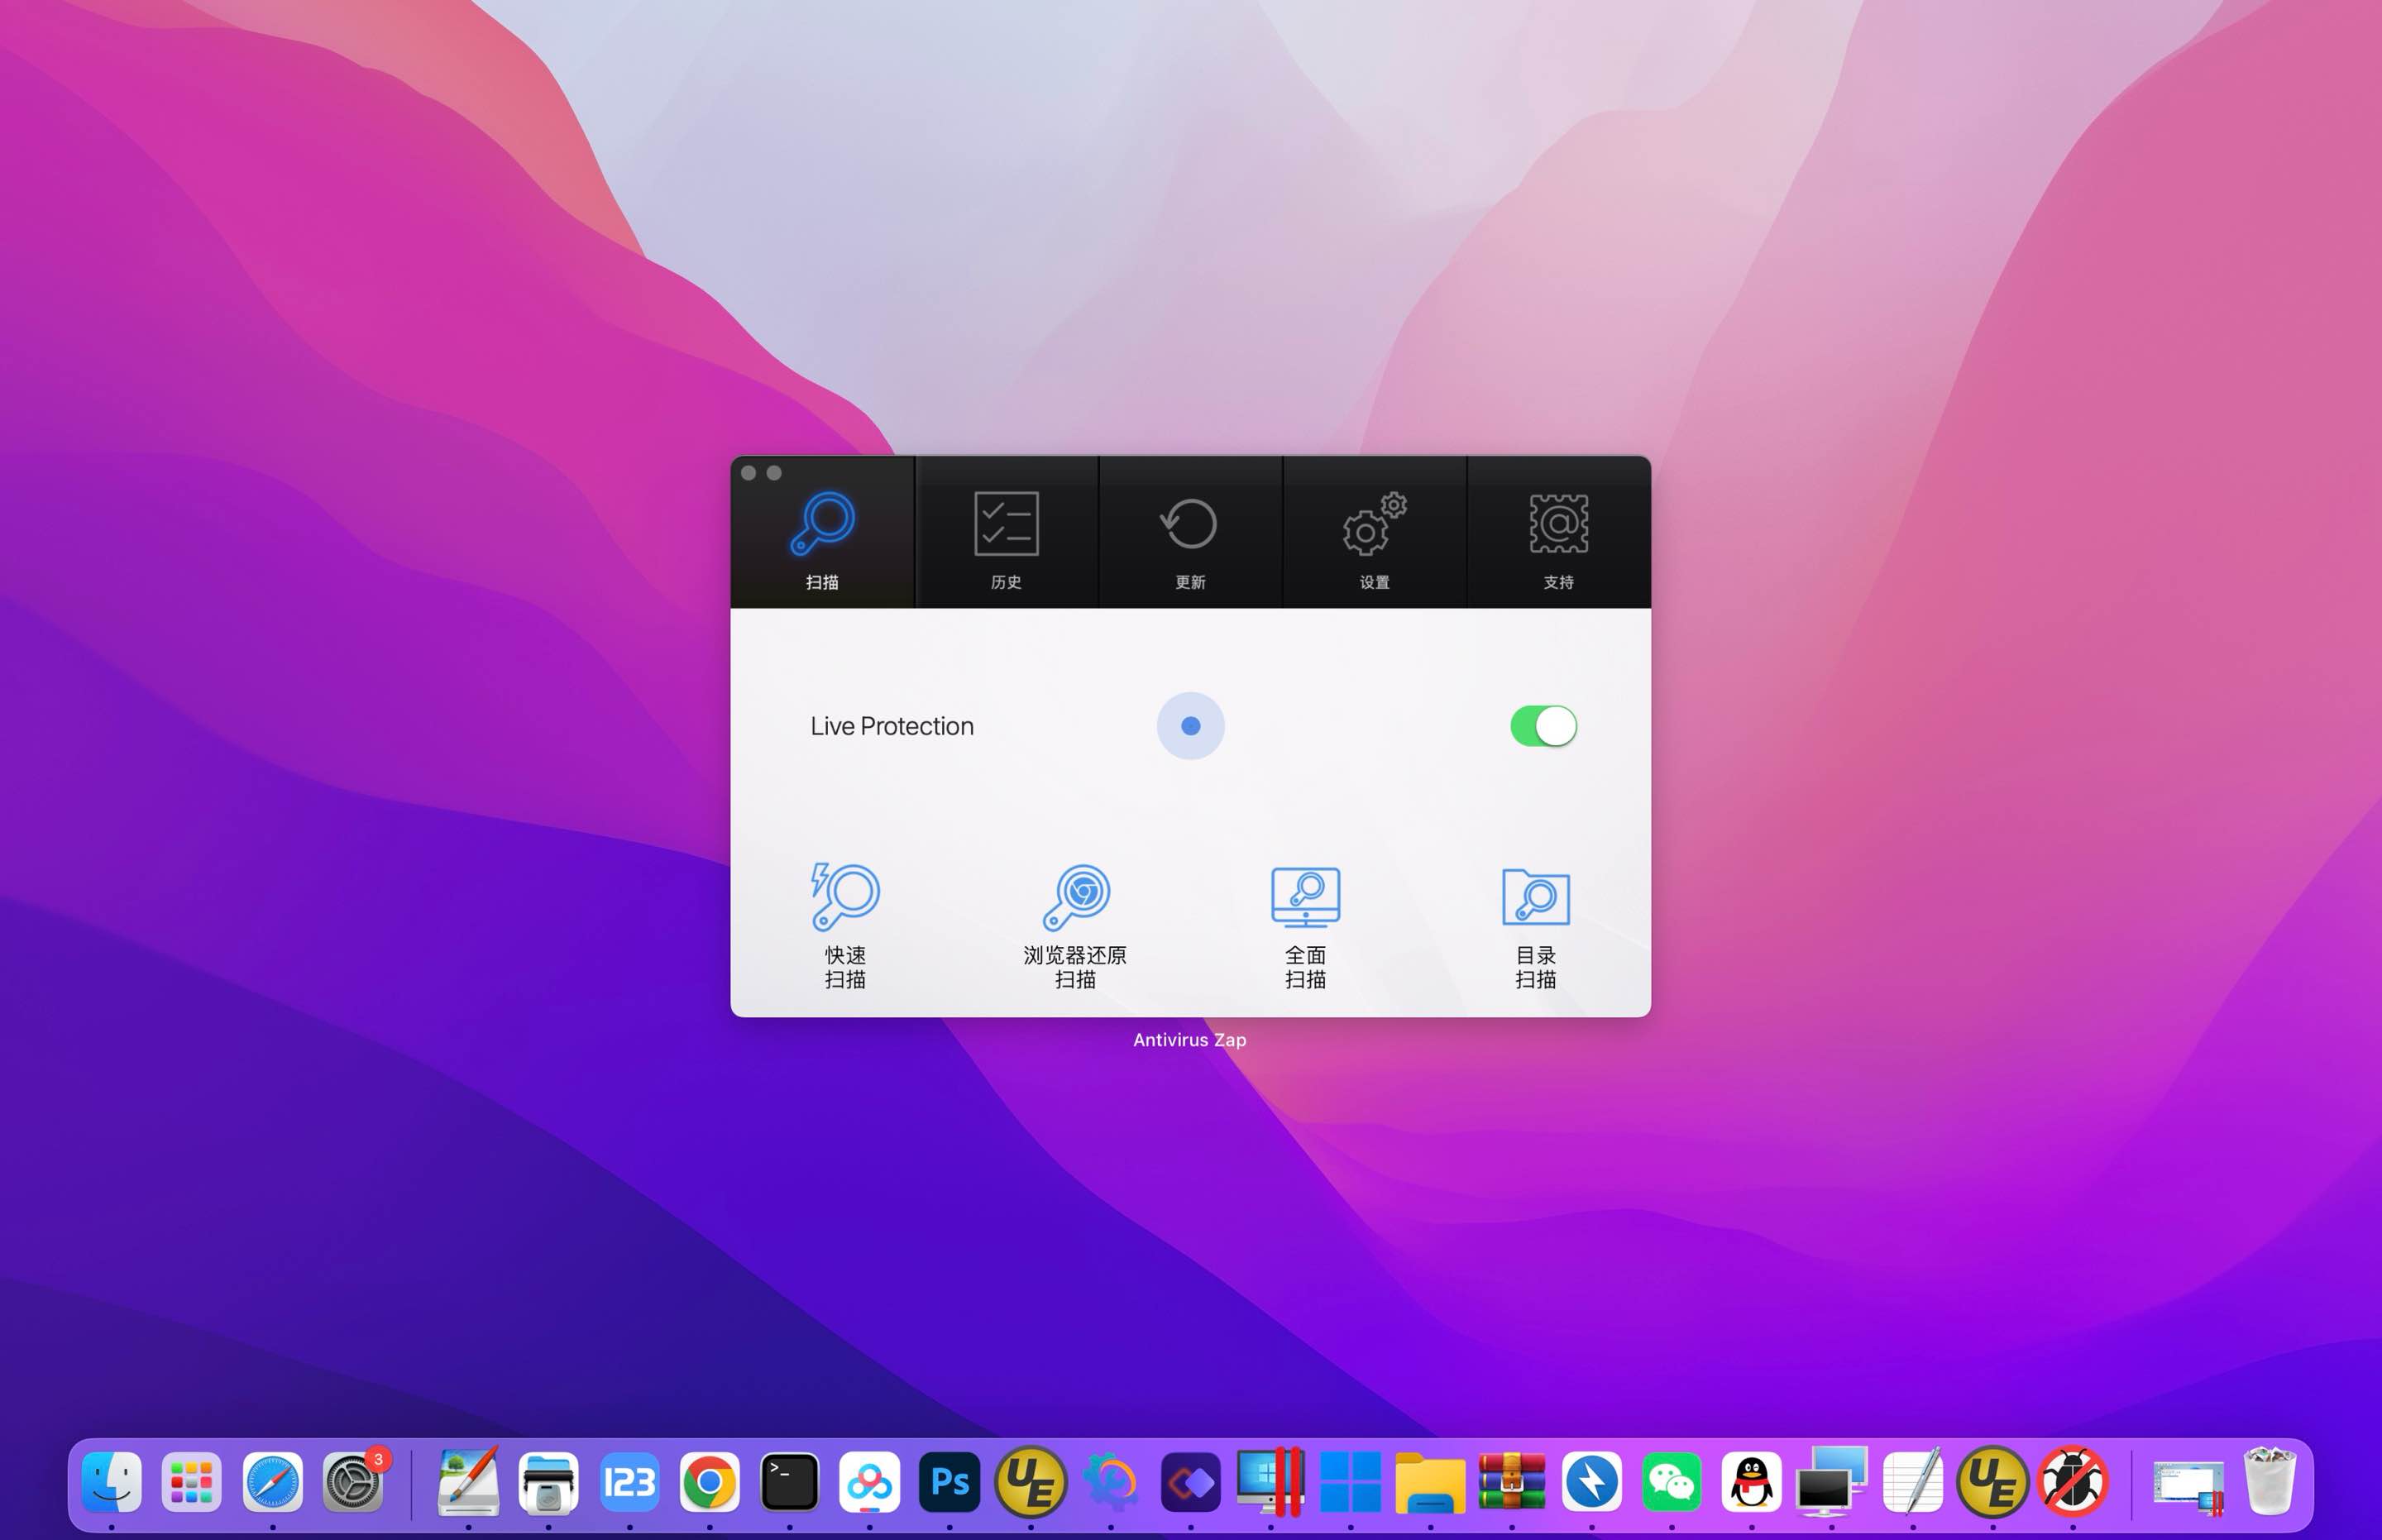This screenshot has height=1540, width=2382.
Task: Open QQ penguin app in Dock
Action: [1751, 1481]
